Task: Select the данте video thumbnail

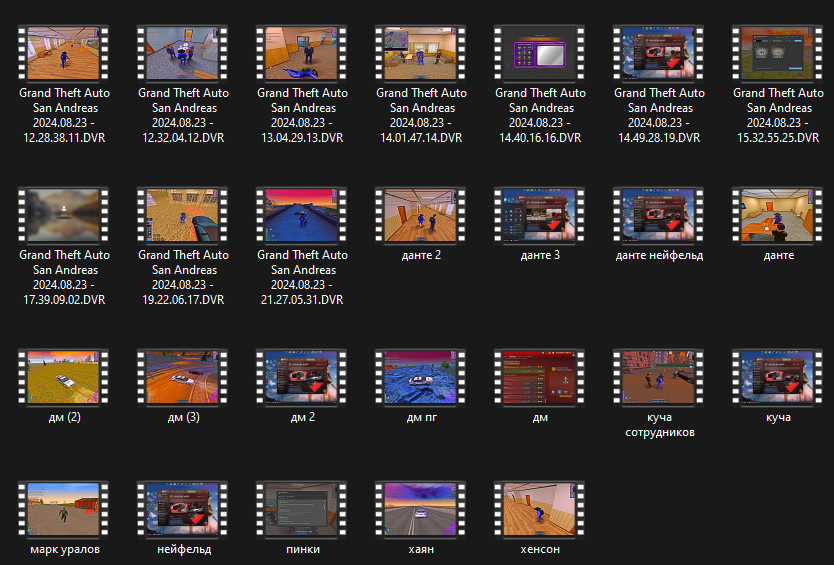Action: (778, 215)
